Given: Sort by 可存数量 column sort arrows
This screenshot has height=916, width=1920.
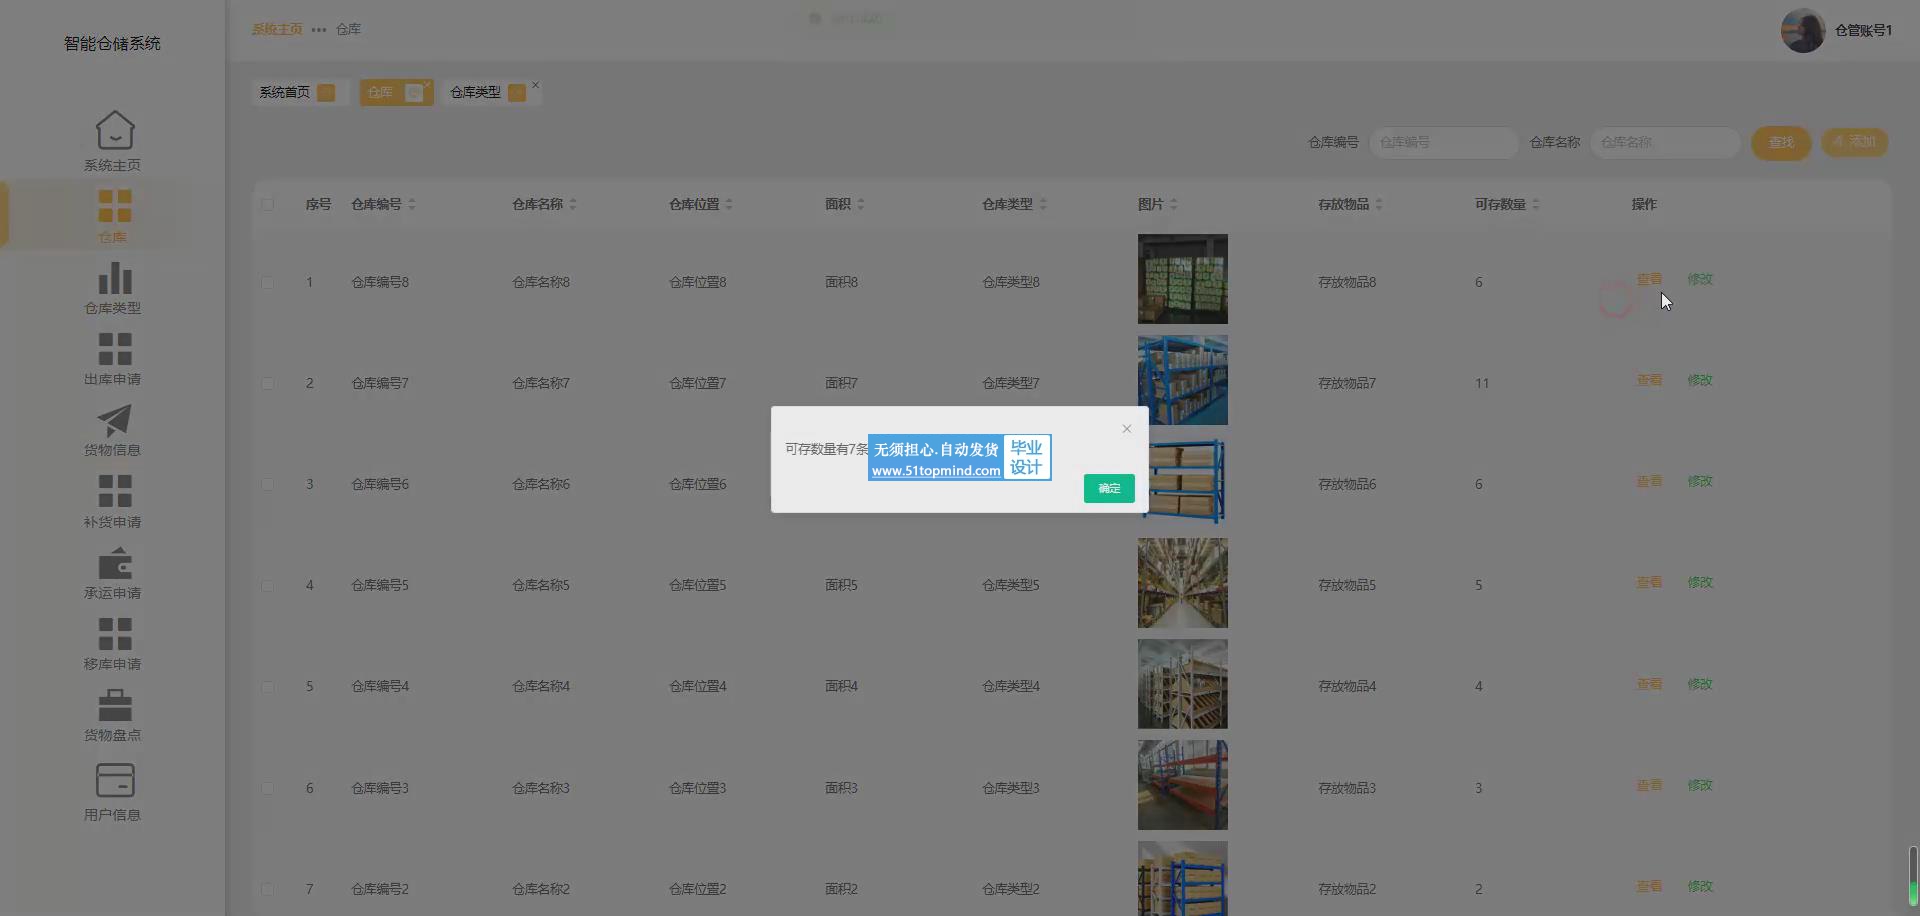Looking at the screenshot, I should pyautogui.click(x=1536, y=204).
